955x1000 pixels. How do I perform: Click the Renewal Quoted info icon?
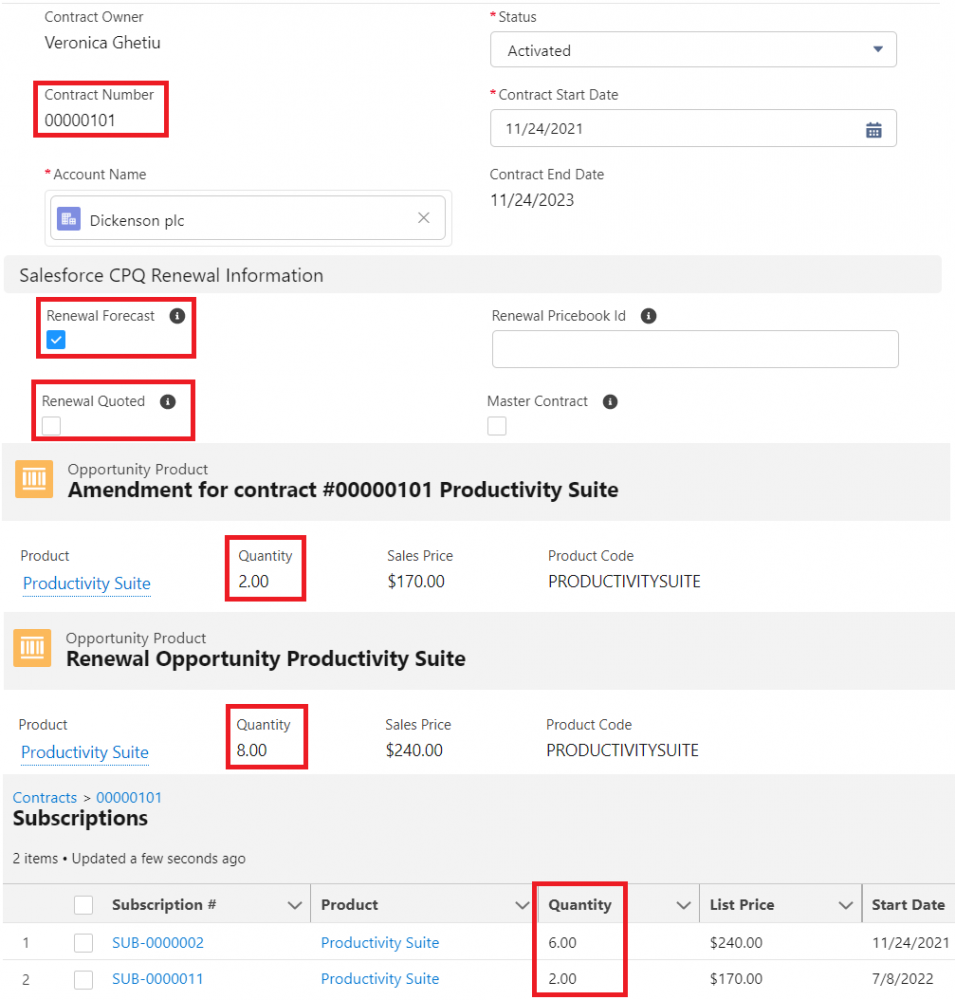pyautogui.click(x=168, y=402)
